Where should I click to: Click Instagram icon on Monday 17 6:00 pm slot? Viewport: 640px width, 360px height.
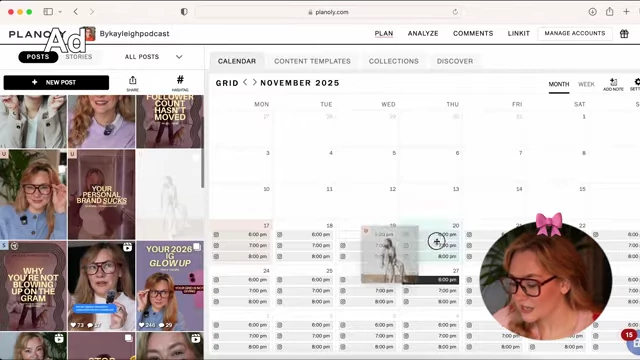tap(216, 235)
